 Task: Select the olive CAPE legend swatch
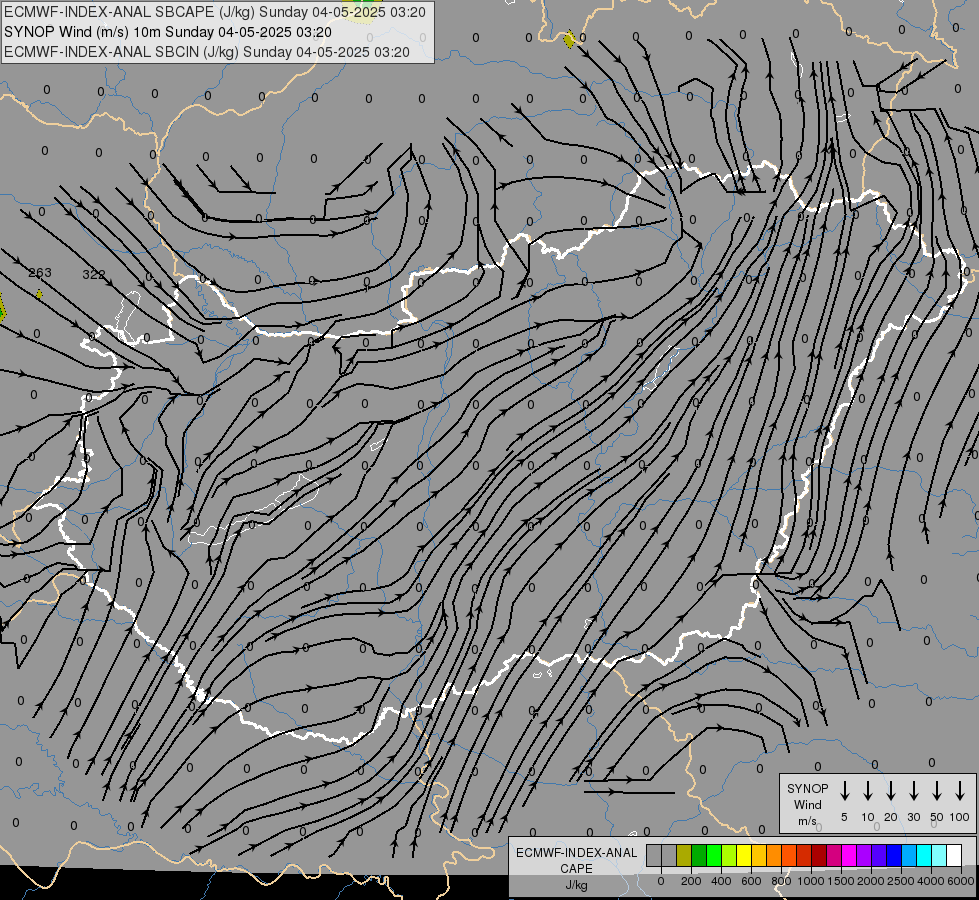(x=684, y=855)
